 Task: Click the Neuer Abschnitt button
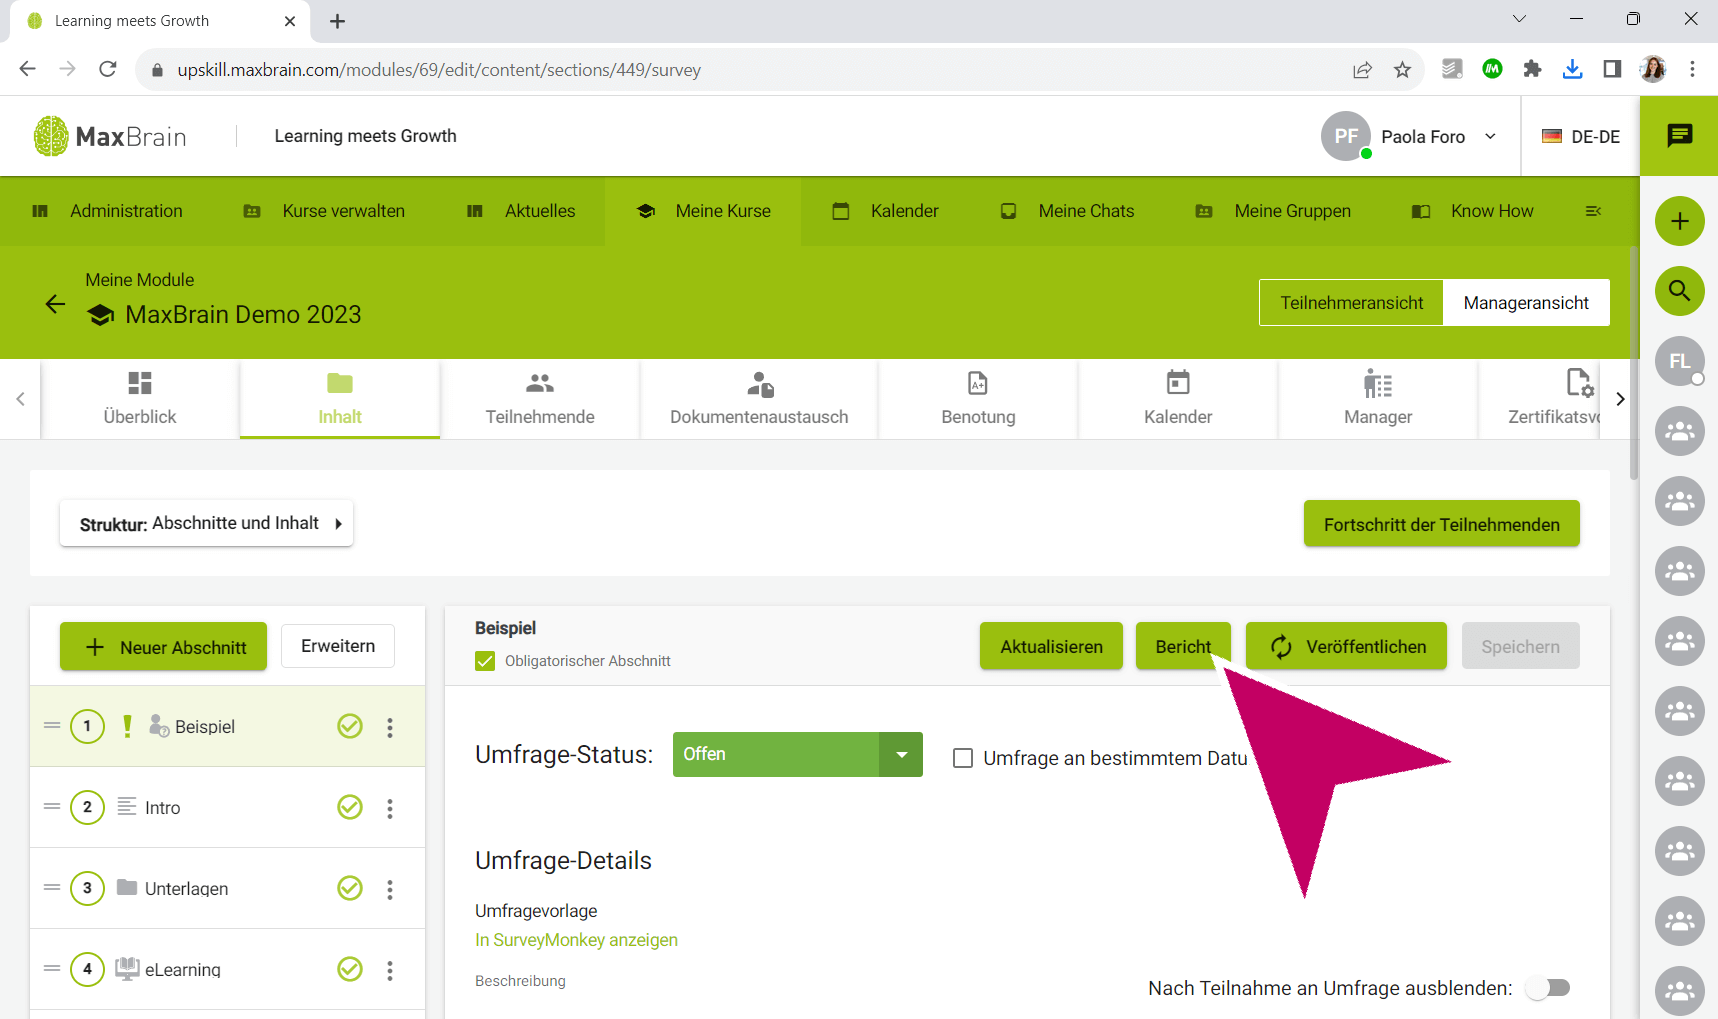[x=163, y=647]
